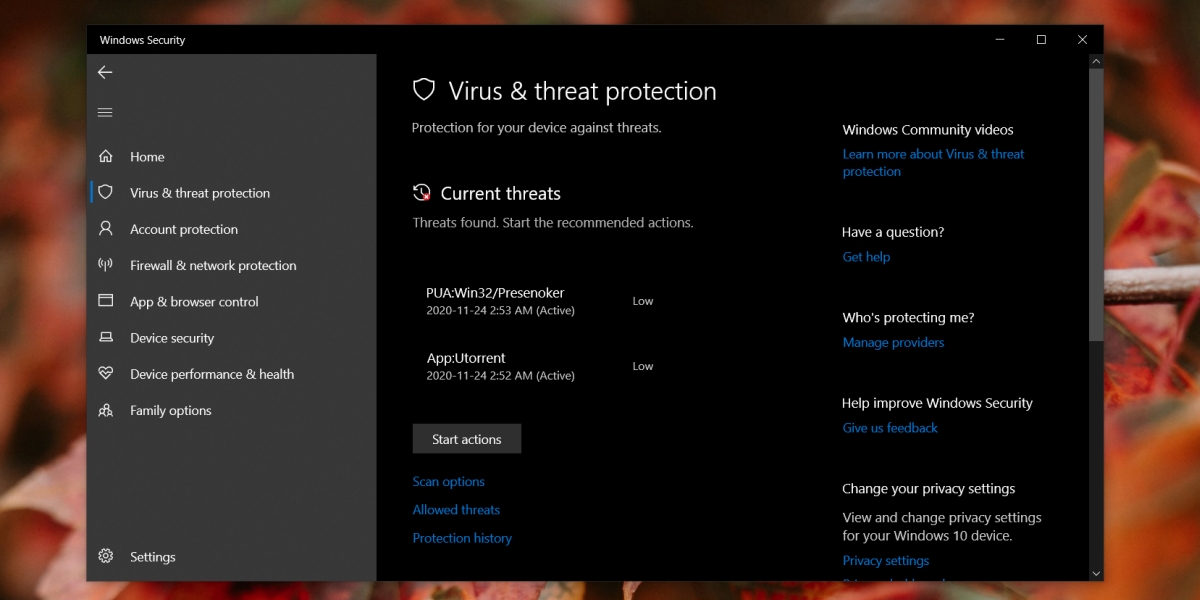Open Protection history link
Viewport: 1200px width, 600px height.
[x=462, y=538]
